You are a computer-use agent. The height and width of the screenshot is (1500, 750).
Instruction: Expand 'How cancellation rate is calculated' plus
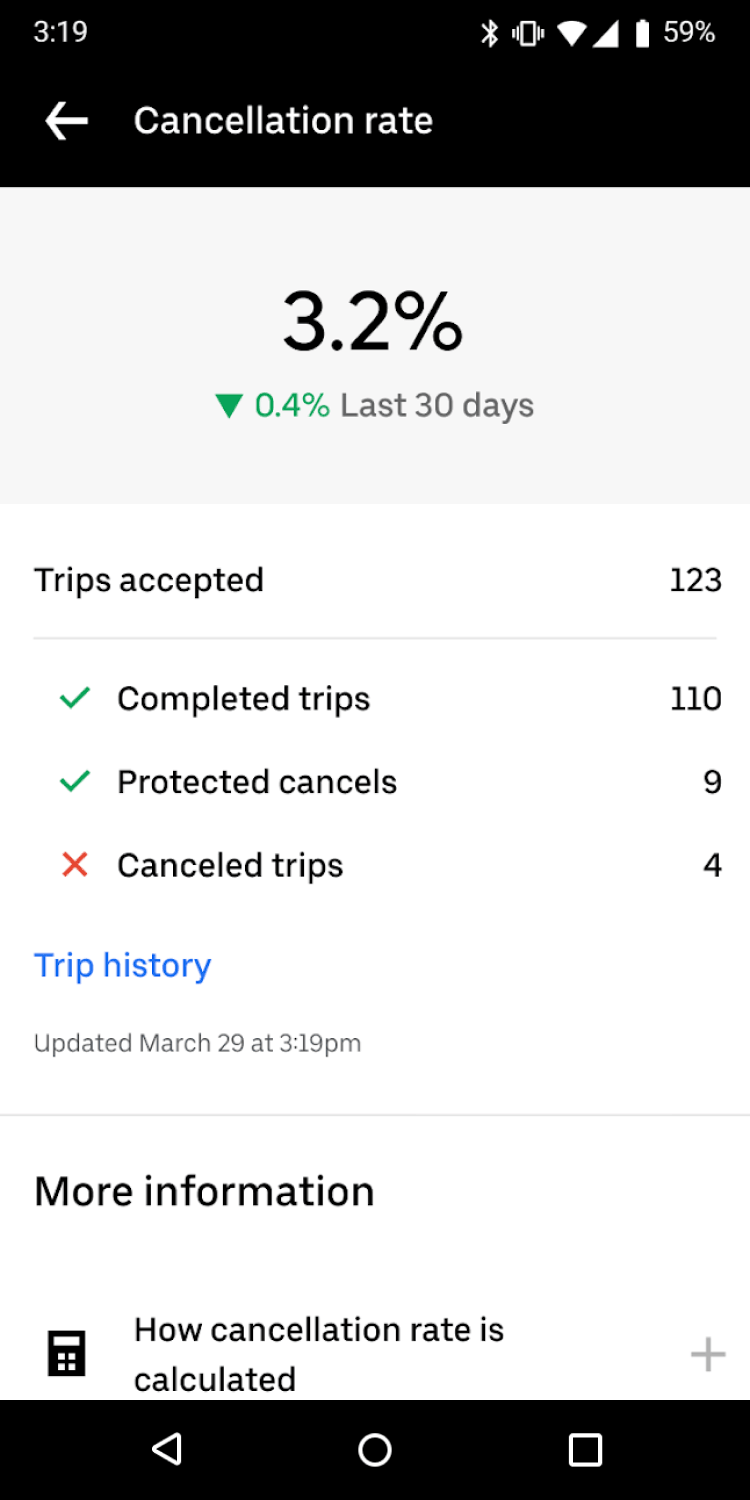point(707,1355)
